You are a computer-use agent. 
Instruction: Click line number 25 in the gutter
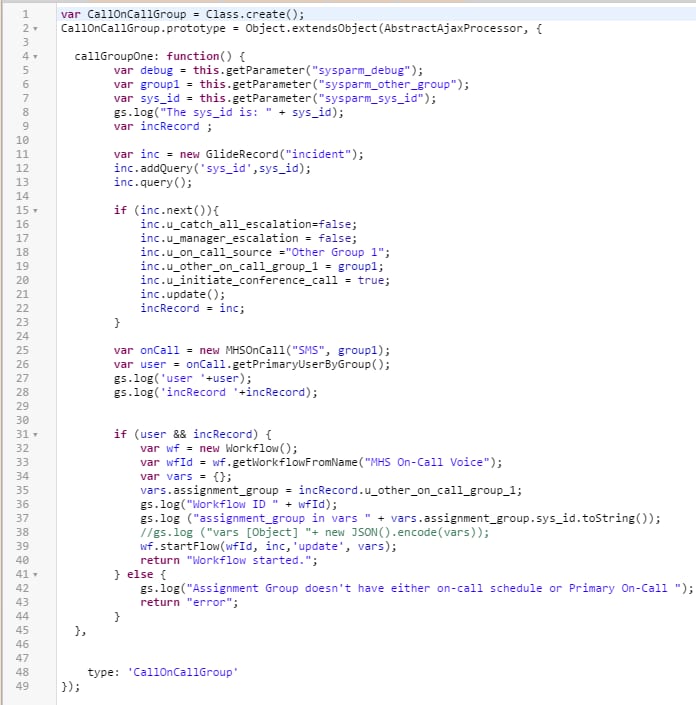tap(22, 350)
